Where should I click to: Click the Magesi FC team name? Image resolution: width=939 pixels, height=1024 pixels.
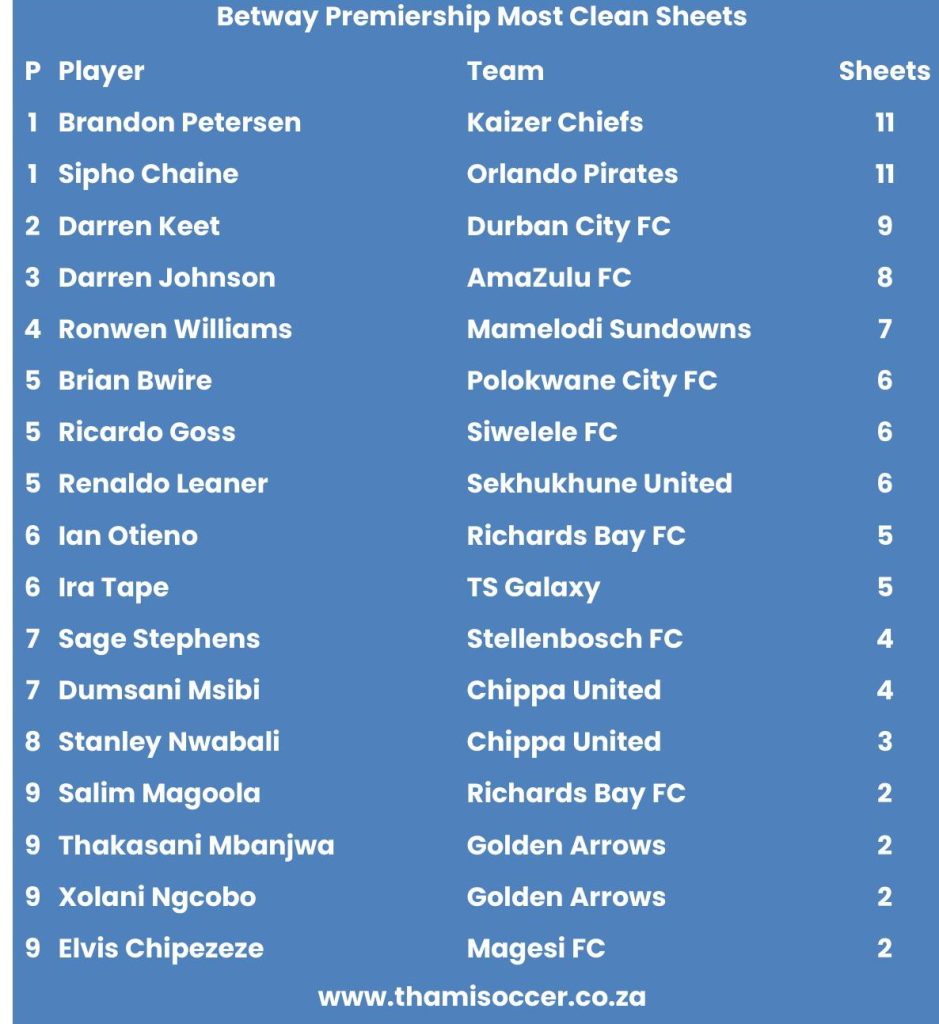pyautogui.click(x=536, y=948)
